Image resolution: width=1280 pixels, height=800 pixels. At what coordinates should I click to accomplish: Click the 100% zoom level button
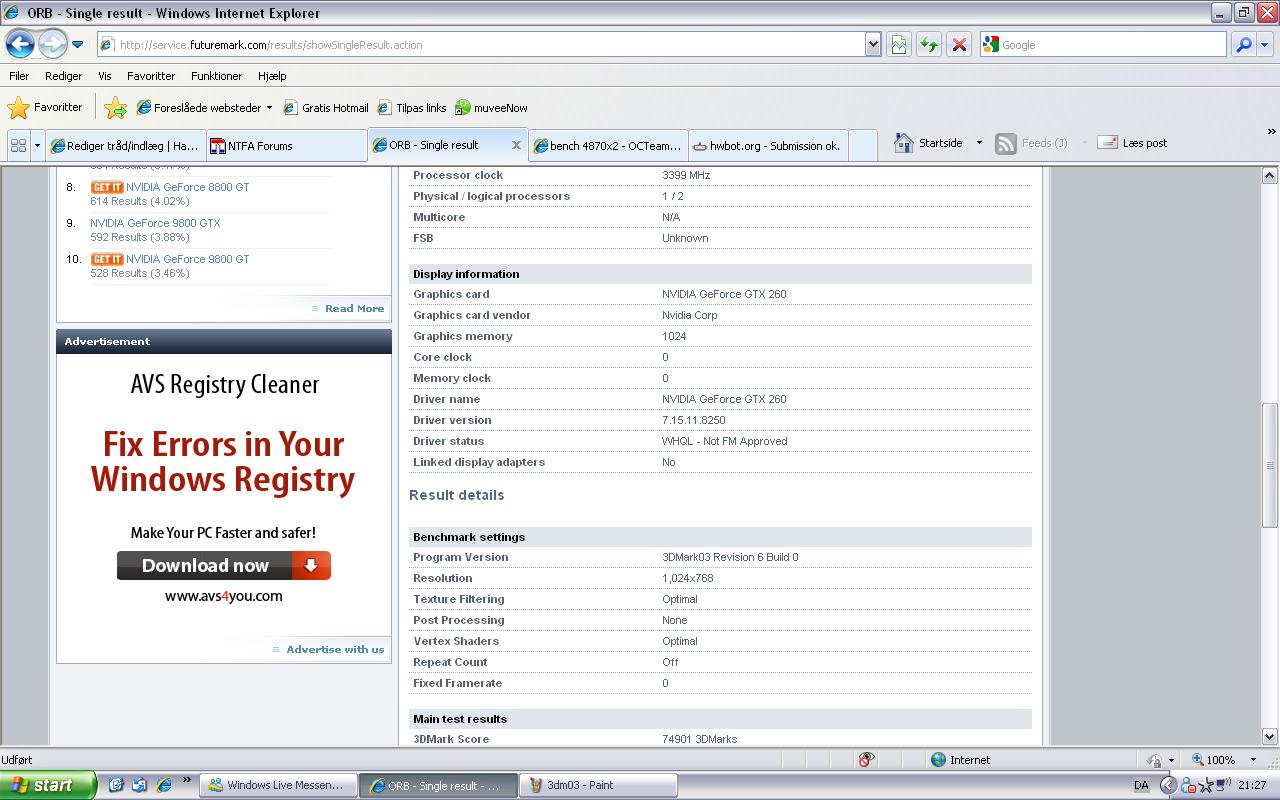point(1214,760)
